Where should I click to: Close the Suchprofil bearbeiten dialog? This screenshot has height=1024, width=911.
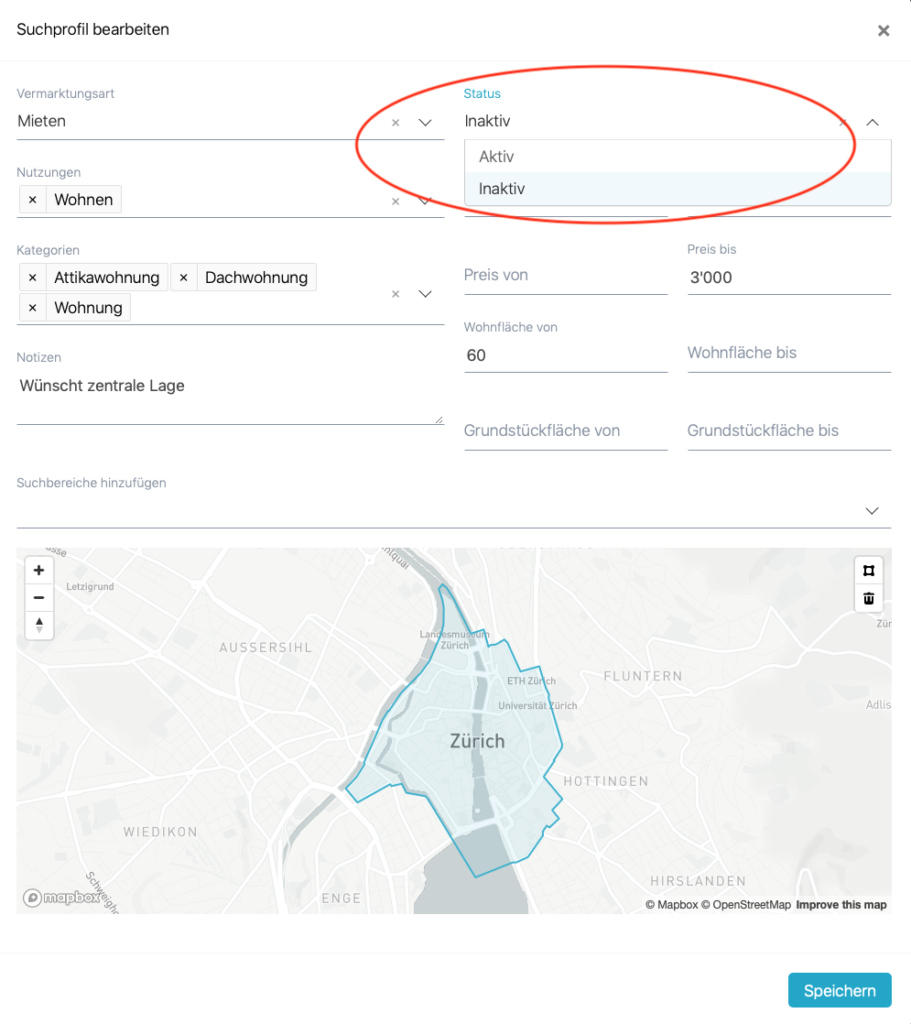(x=883, y=31)
